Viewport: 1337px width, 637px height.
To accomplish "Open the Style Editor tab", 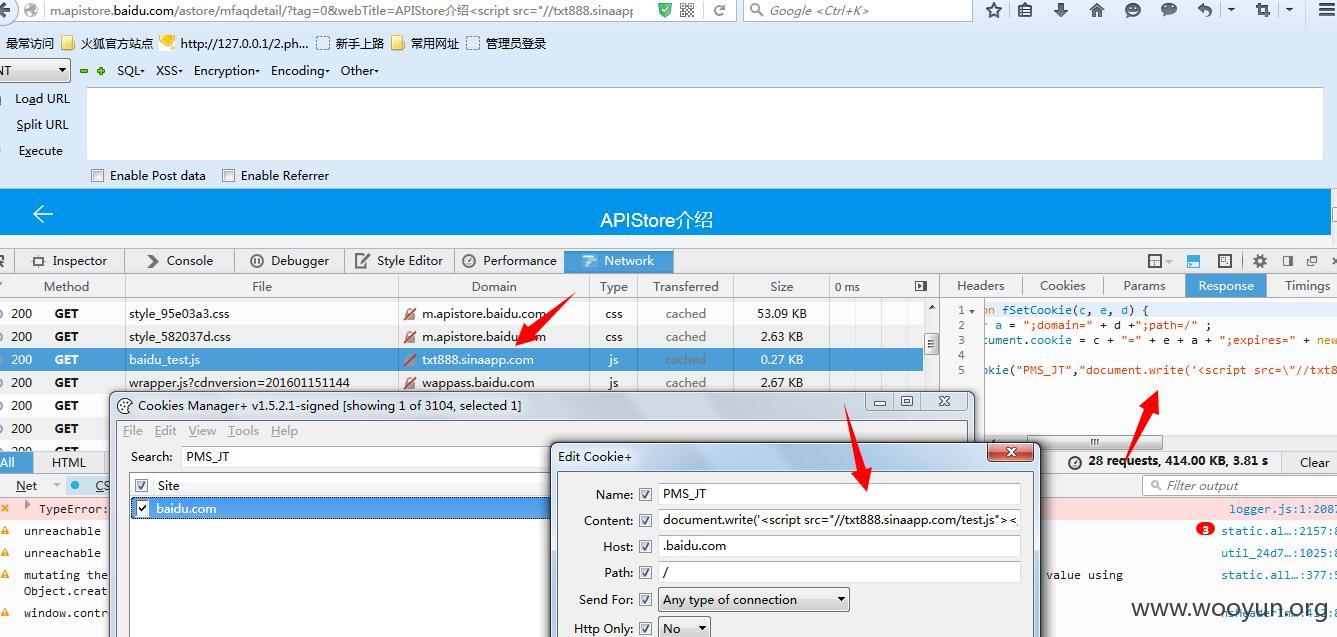I will click(x=399, y=261).
